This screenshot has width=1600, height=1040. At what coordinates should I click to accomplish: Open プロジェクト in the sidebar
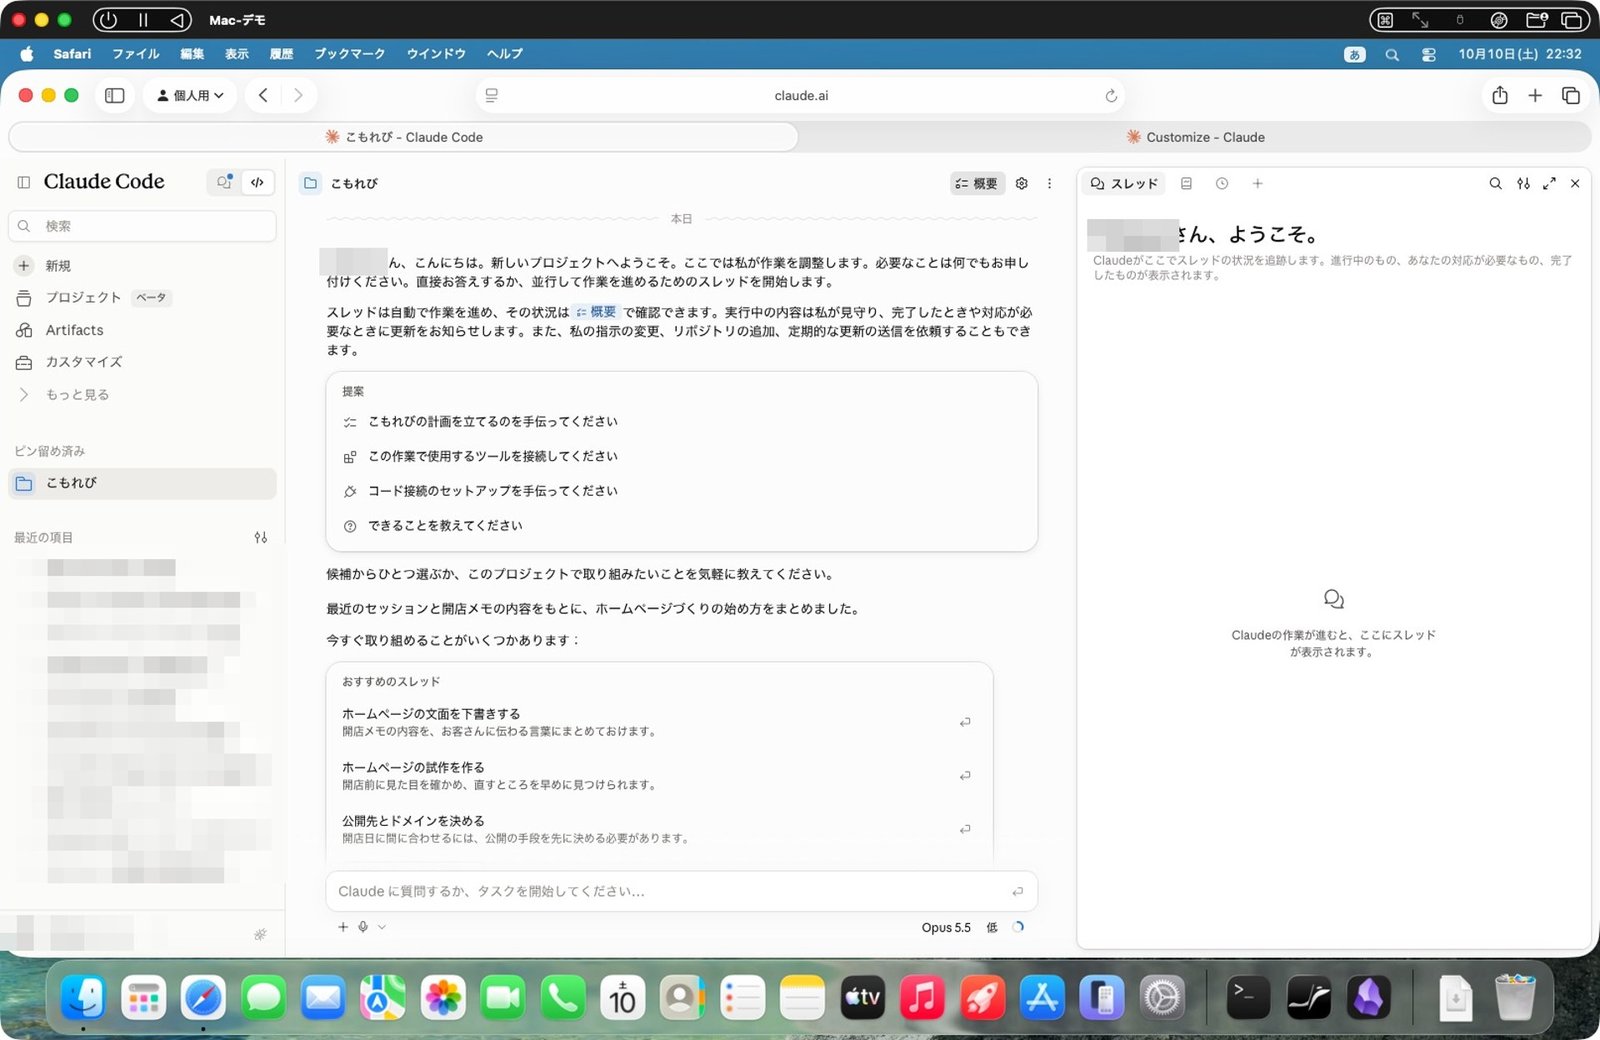[x=142, y=298]
